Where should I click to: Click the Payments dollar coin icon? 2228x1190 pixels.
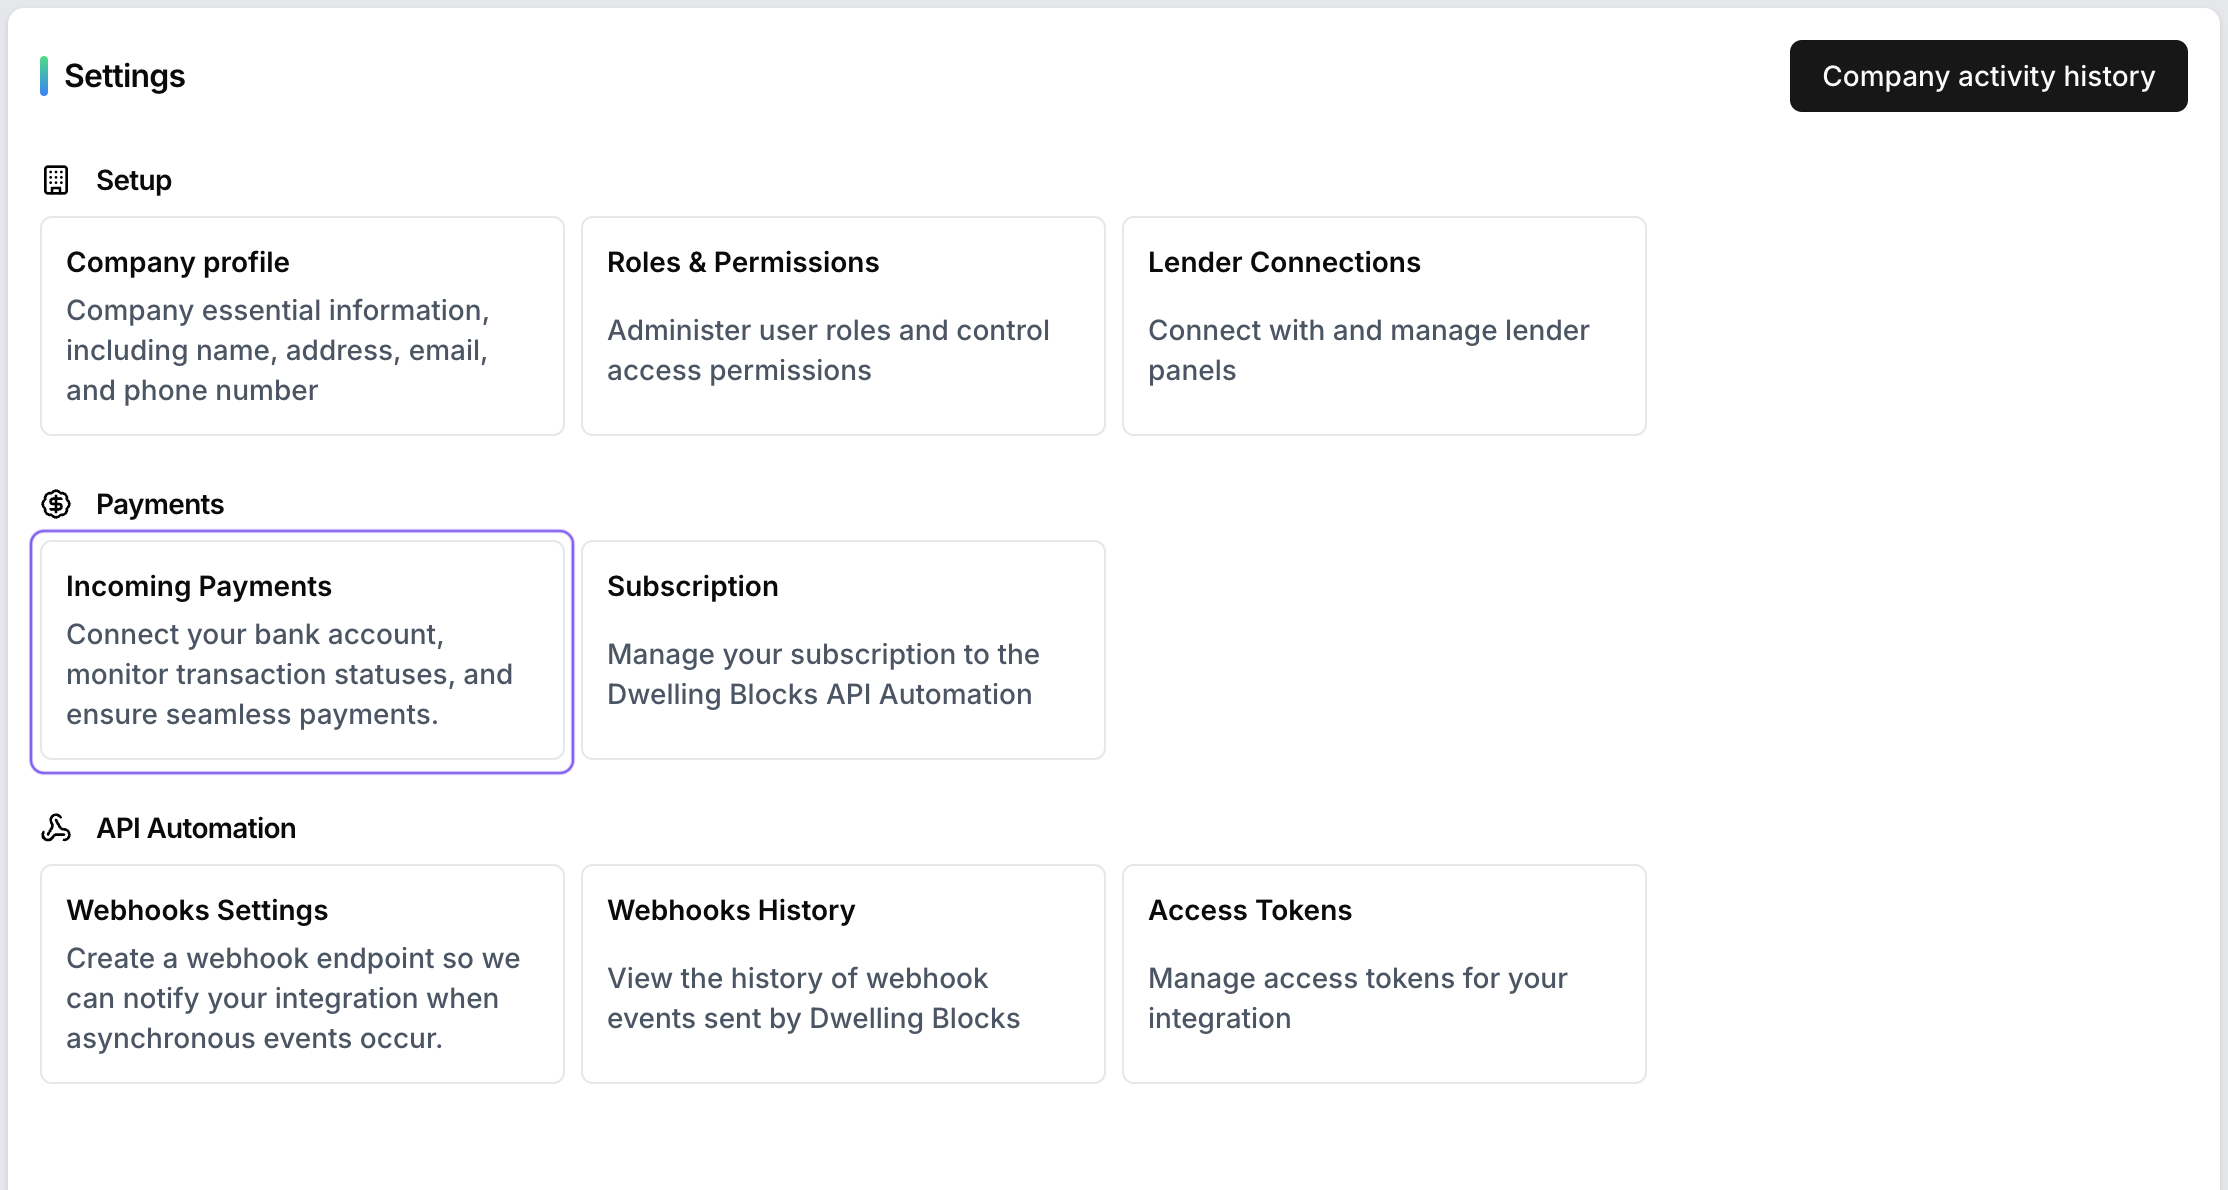(56, 504)
